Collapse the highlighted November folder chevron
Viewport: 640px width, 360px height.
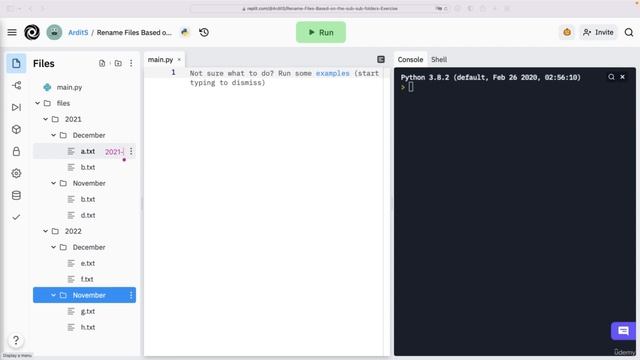click(x=53, y=295)
